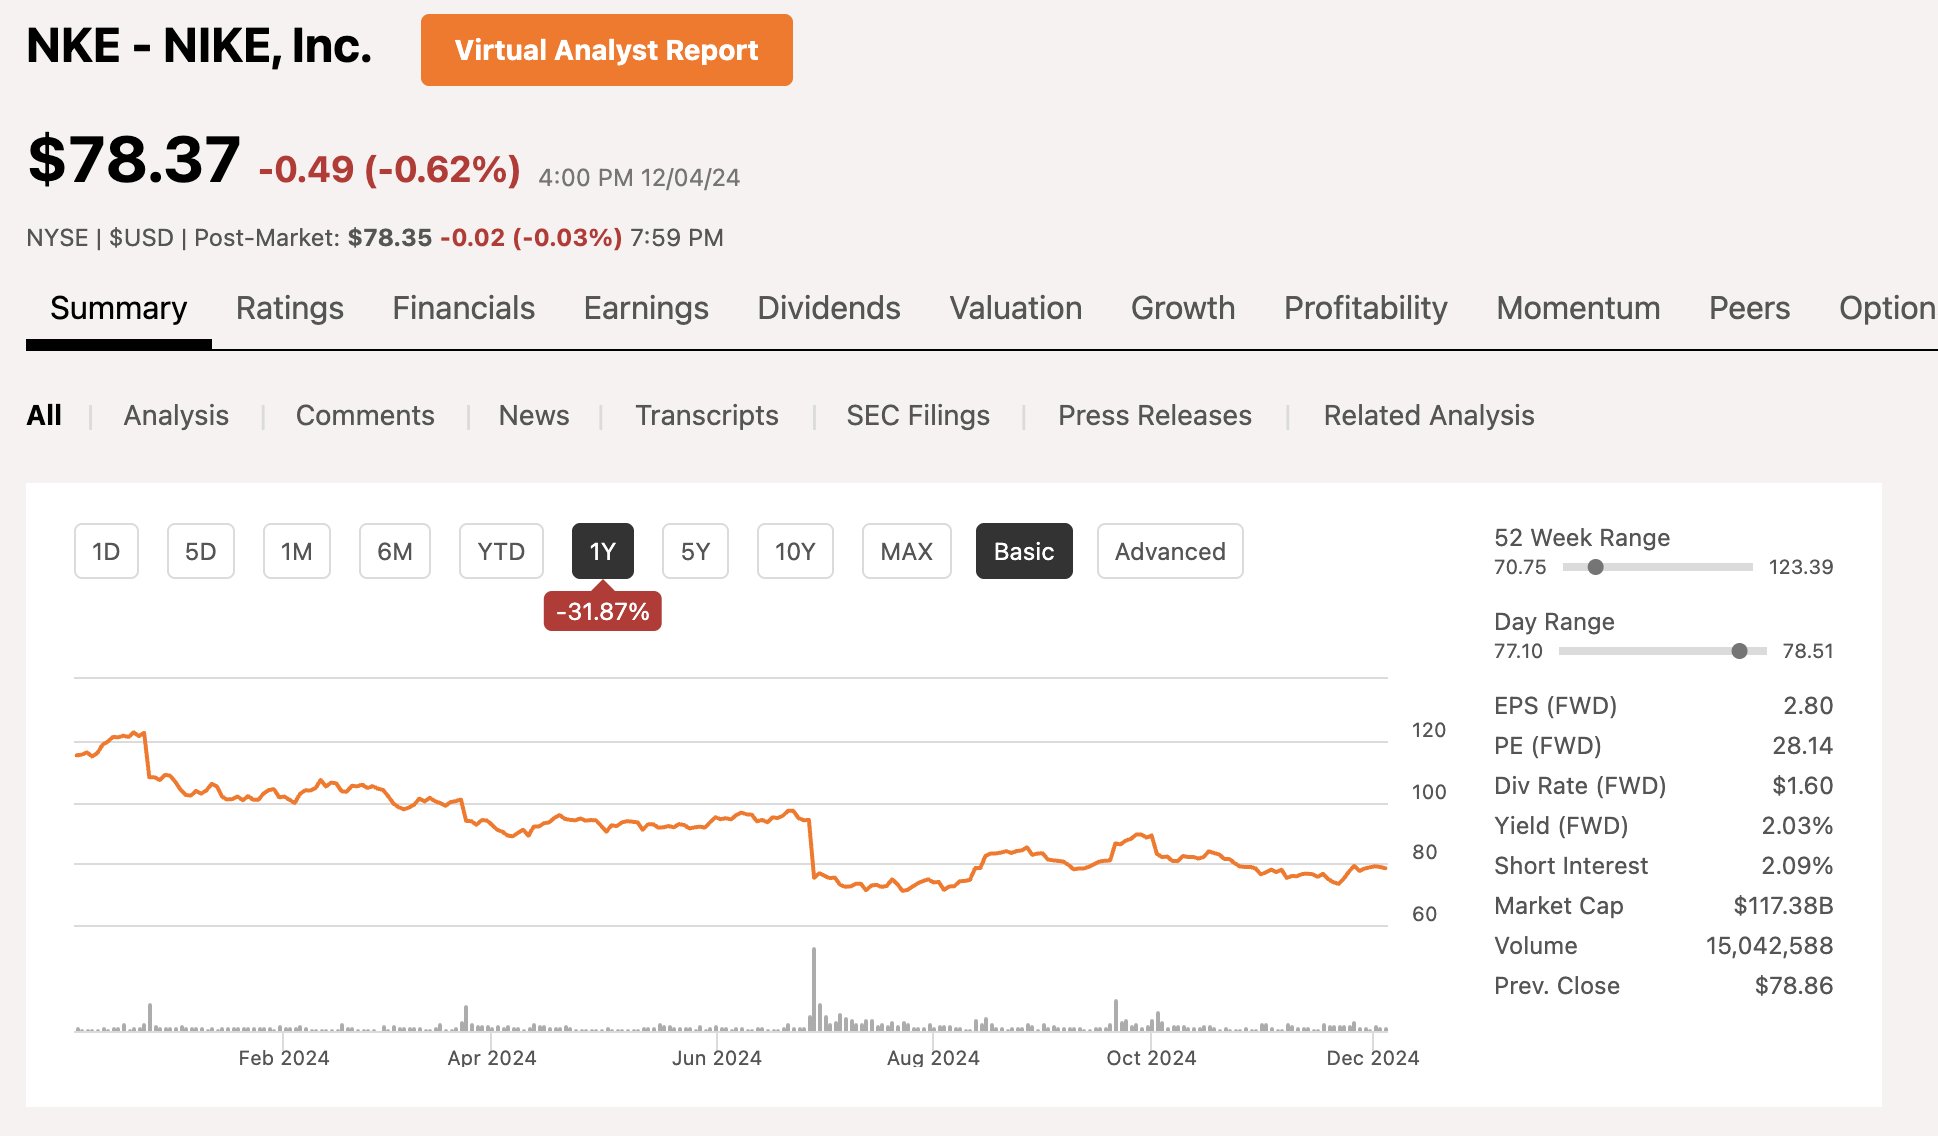
Task: Click the Yield (FWD) value 2.03%
Action: point(1797,825)
